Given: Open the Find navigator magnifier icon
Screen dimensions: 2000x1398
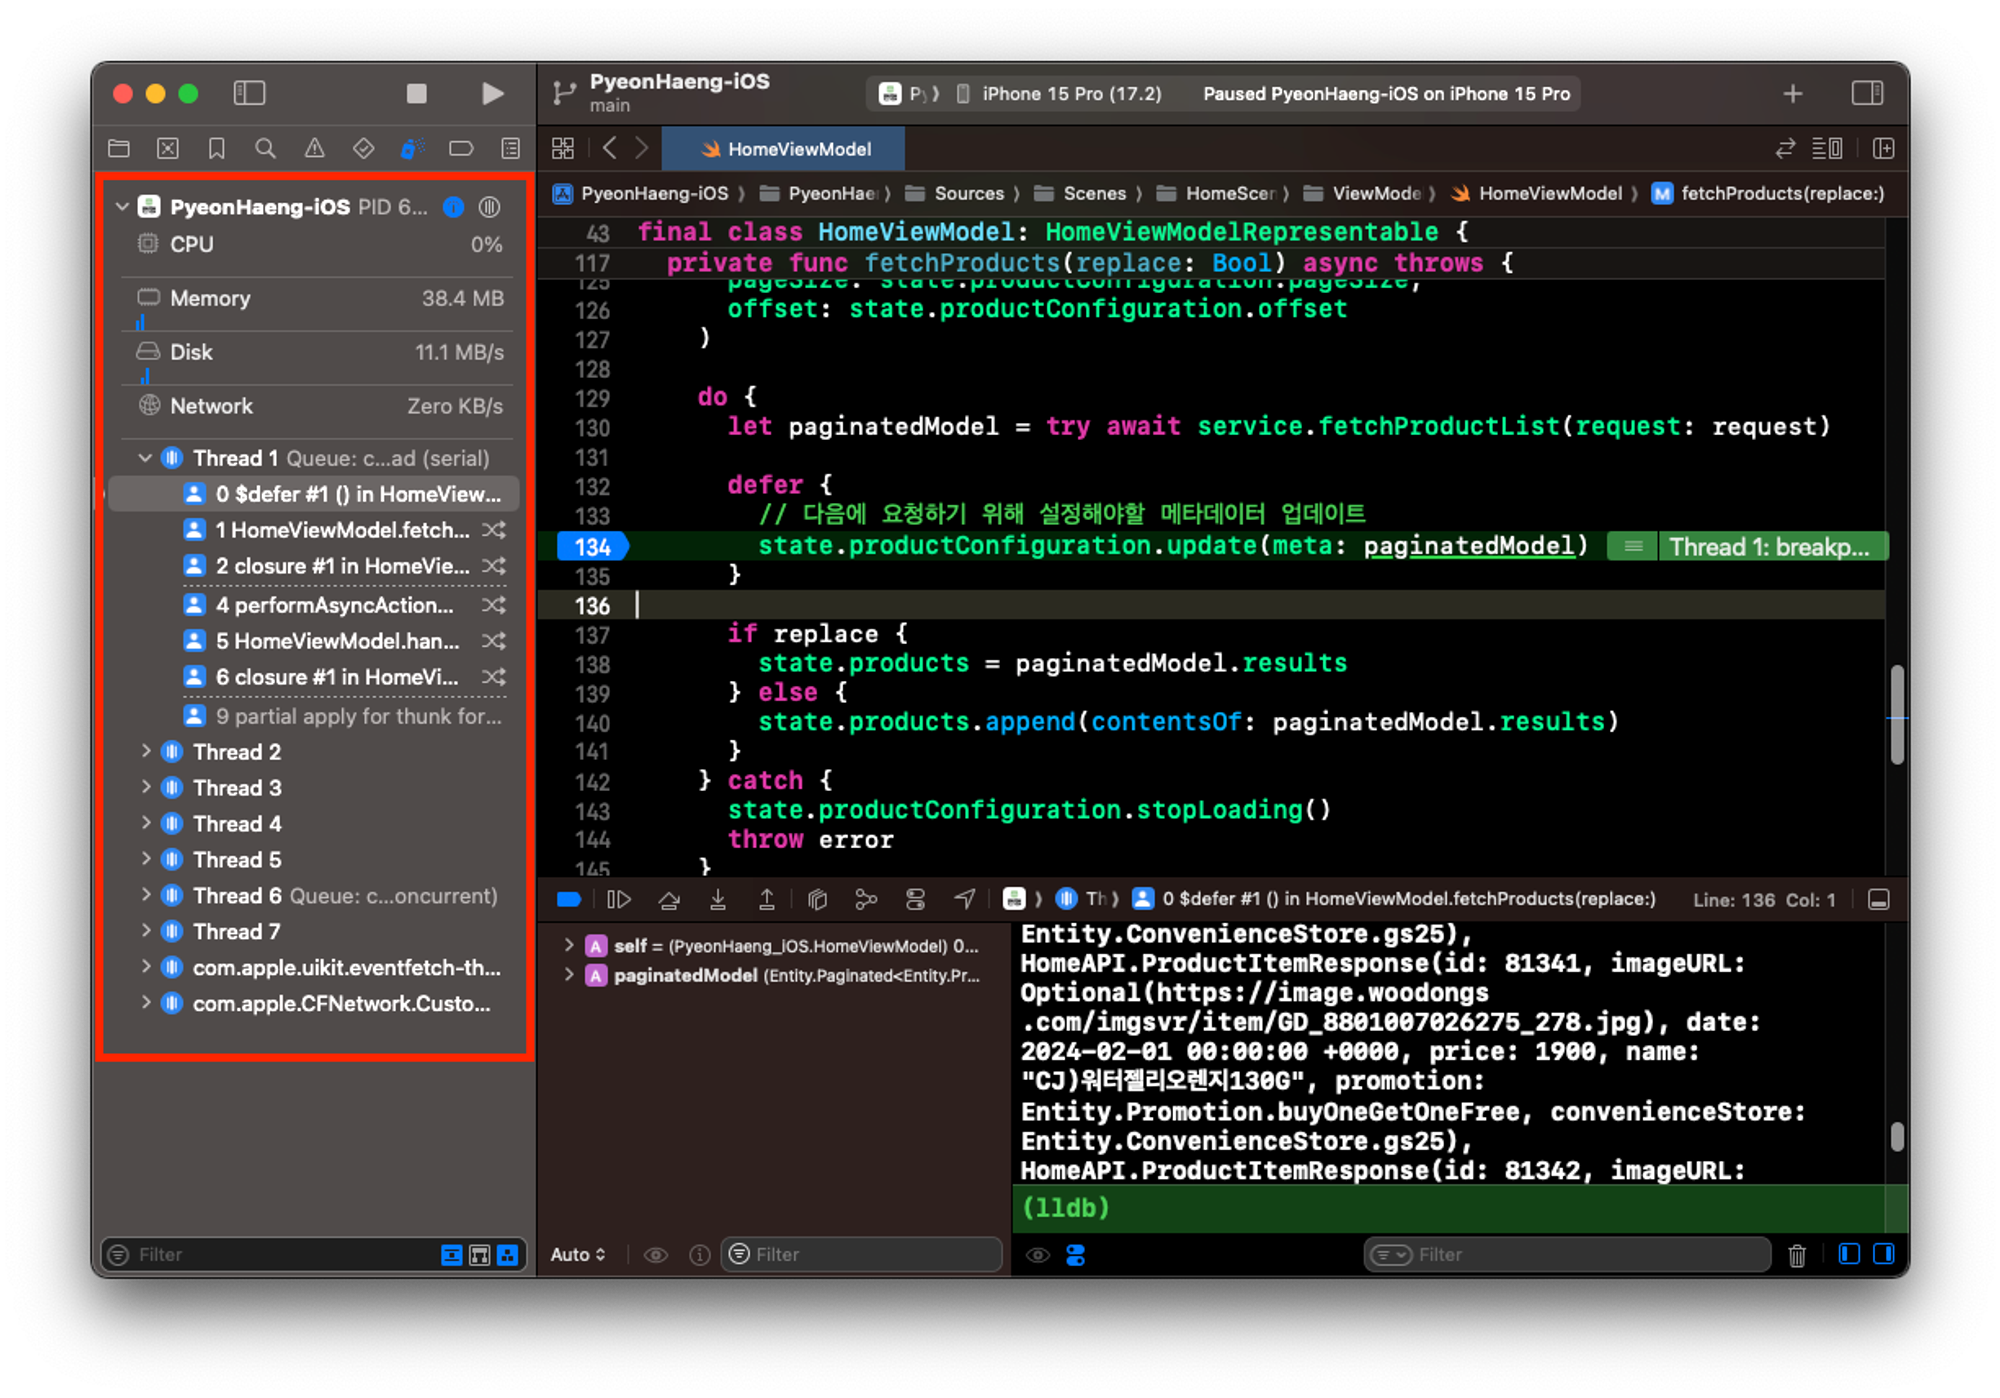Looking at the screenshot, I should [x=265, y=149].
